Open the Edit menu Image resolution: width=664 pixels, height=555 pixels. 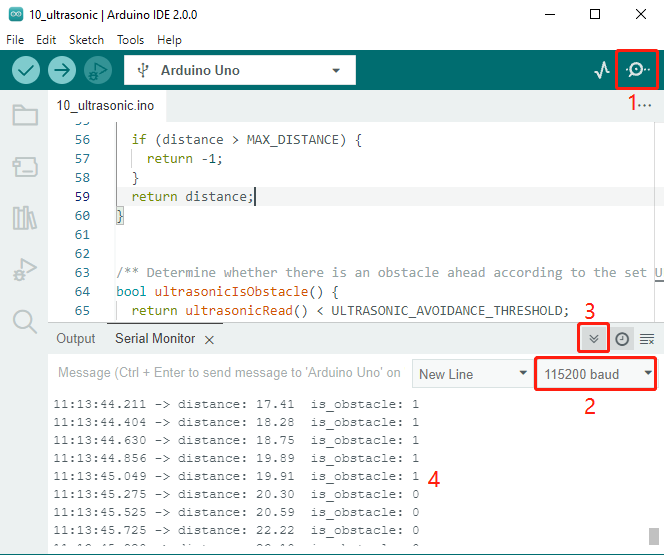(46, 40)
